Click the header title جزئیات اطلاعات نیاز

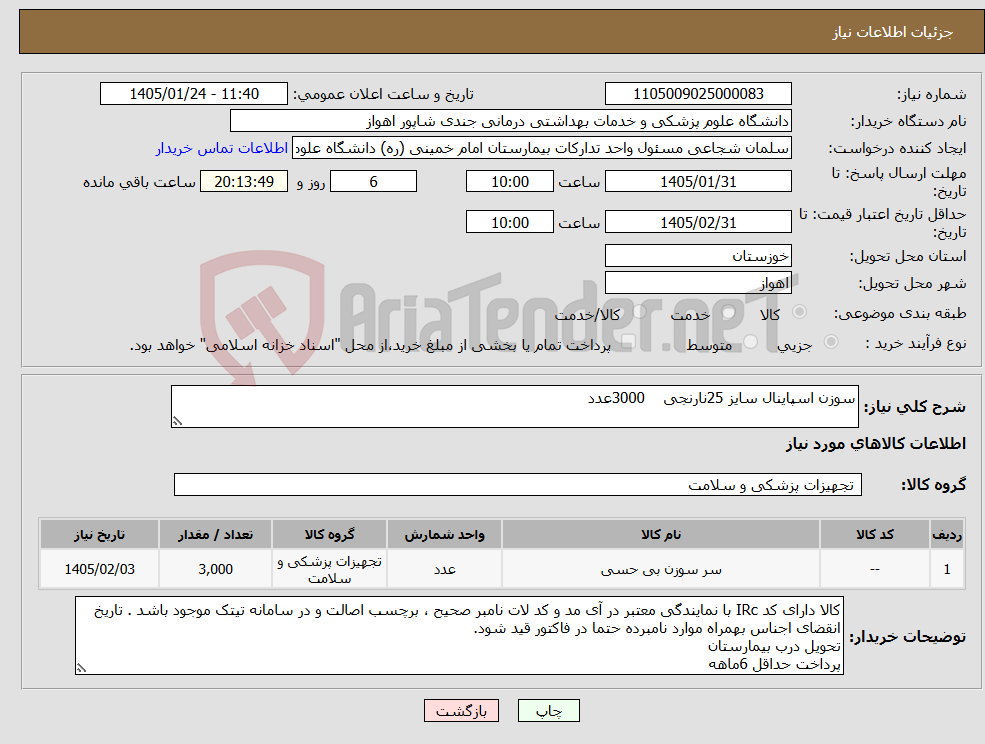point(893,32)
